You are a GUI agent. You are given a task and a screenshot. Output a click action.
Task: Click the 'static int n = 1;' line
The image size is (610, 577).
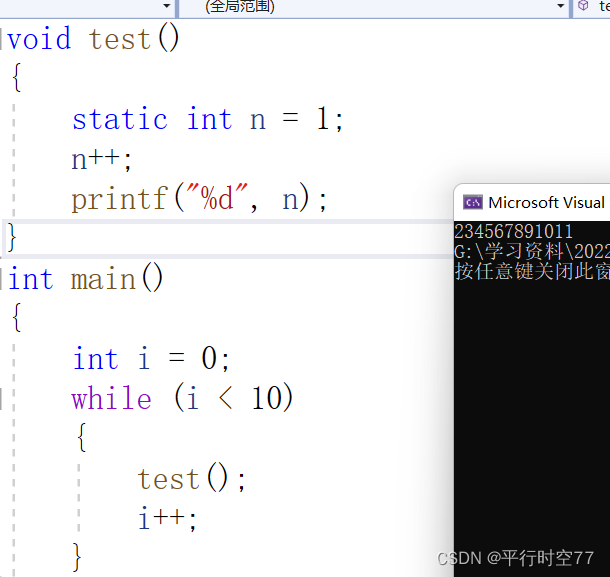point(207,119)
